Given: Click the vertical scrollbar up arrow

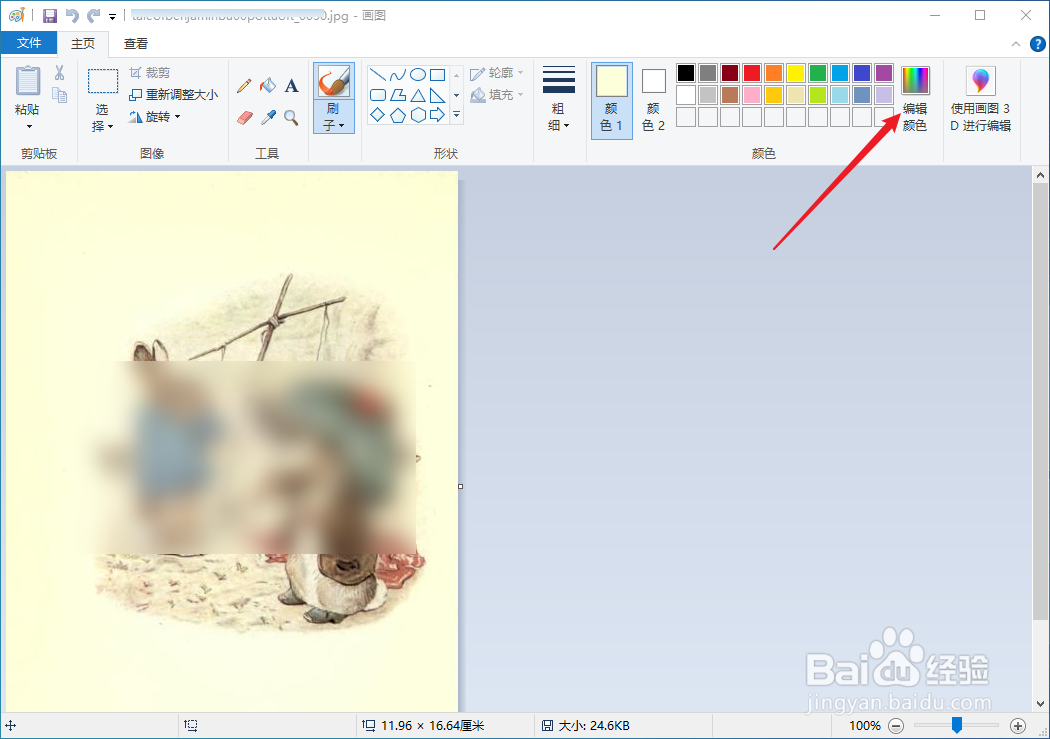Looking at the screenshot, I should point(1040,175).
